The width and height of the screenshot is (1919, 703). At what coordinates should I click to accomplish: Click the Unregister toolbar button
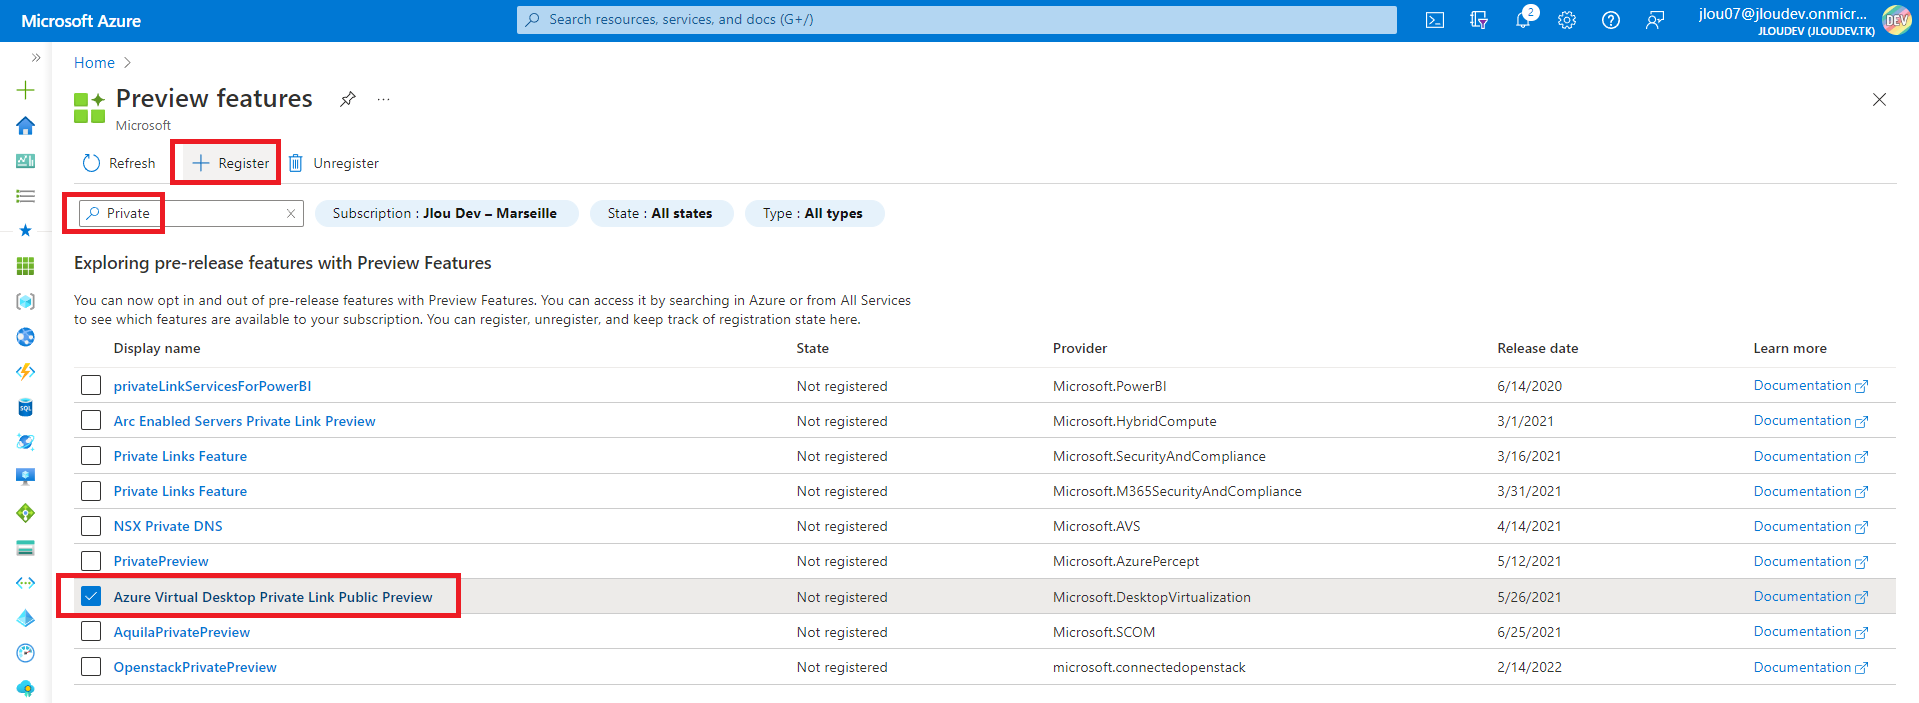[x=334, y=163]
